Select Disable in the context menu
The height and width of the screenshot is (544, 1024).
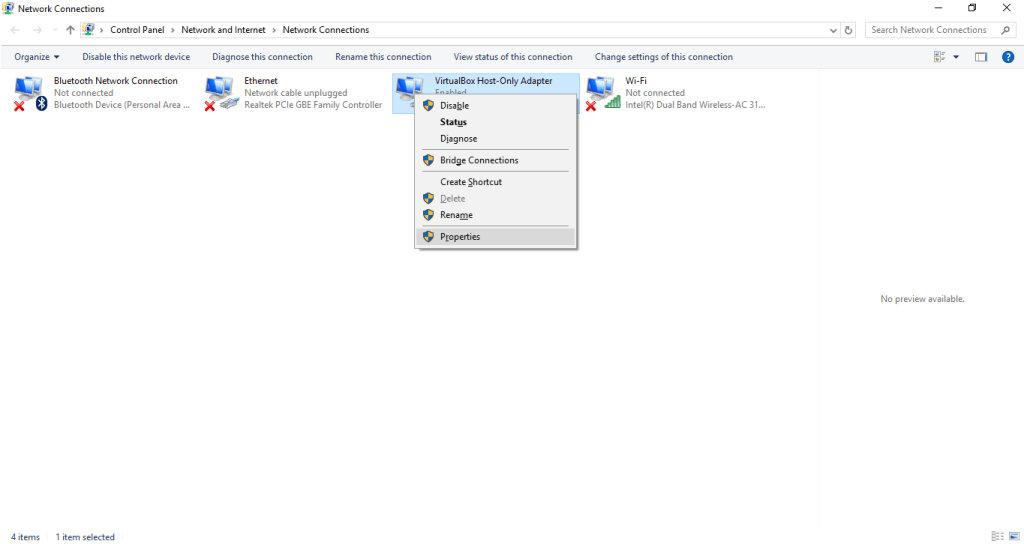[454, 105]
